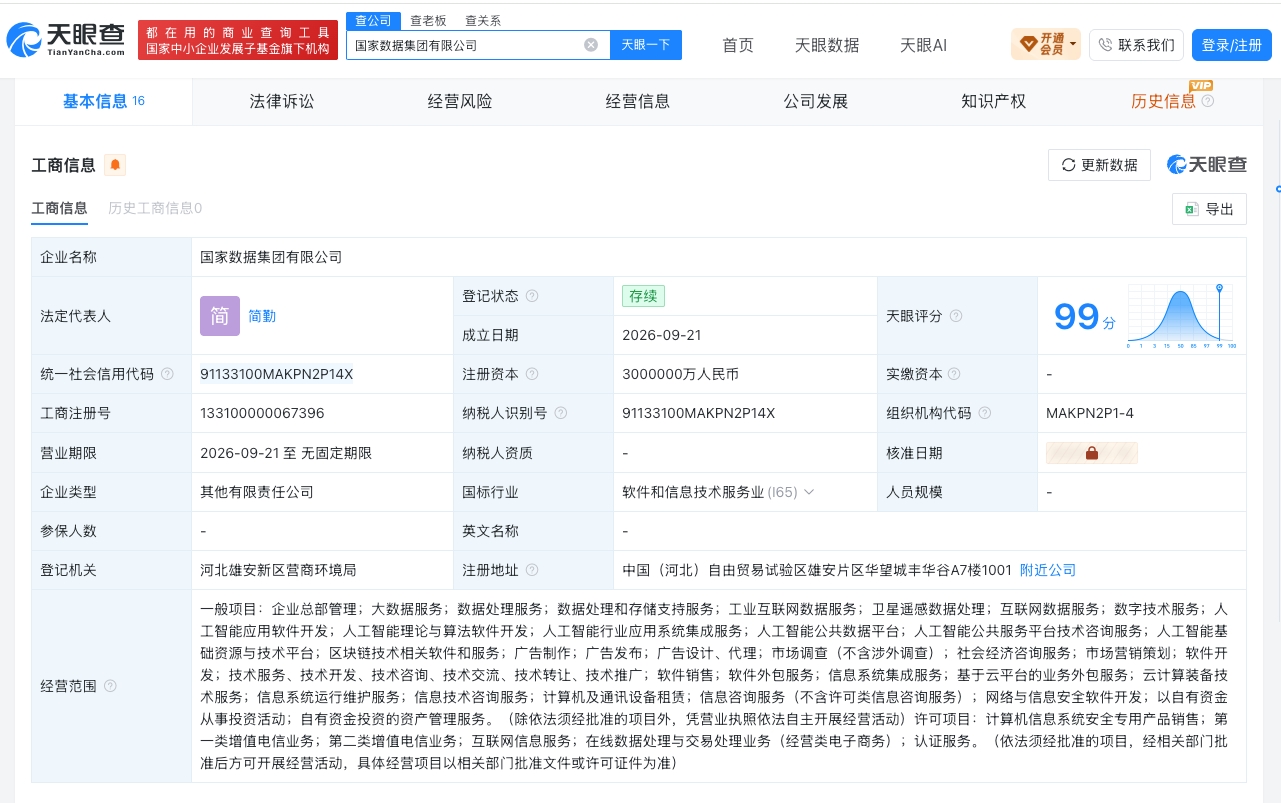The height and width of the screenshot is (803, 1281).
Task: Click the 导出 export button
Action: click(1209, 209)
